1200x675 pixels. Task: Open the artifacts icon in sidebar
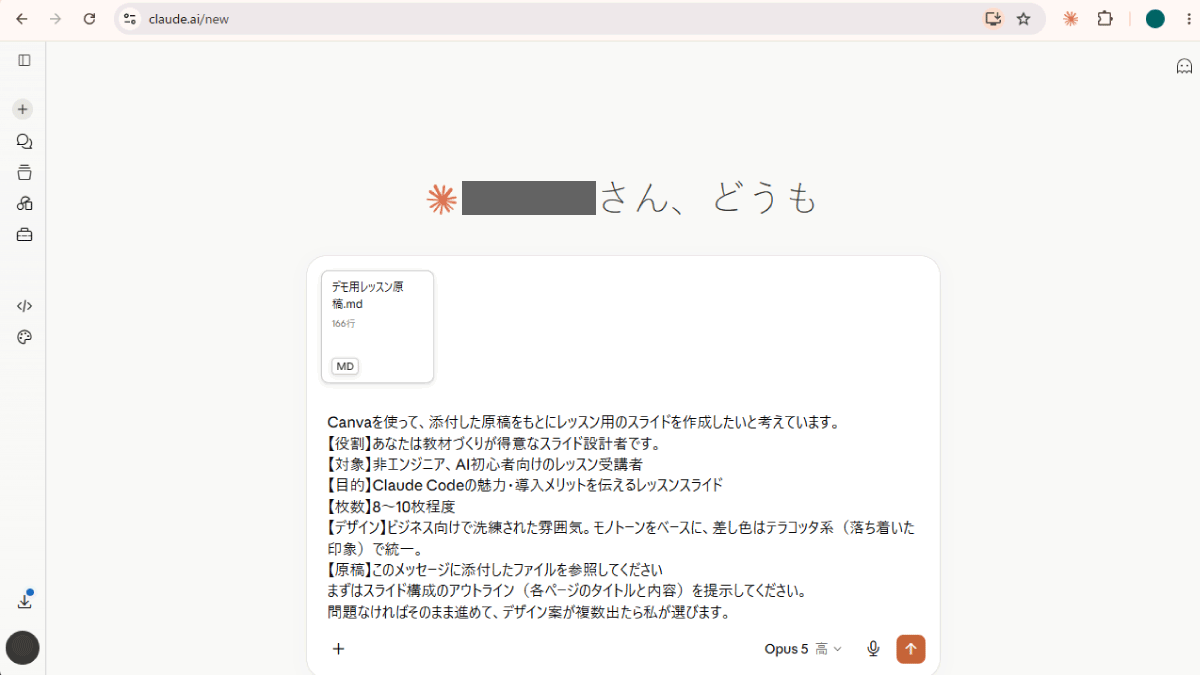(x=24, y=203)
